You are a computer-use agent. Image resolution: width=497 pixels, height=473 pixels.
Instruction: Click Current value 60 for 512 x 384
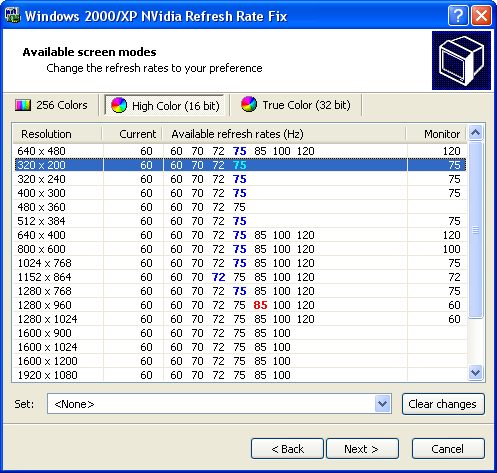pyautogui.click(x=146, y=221)
